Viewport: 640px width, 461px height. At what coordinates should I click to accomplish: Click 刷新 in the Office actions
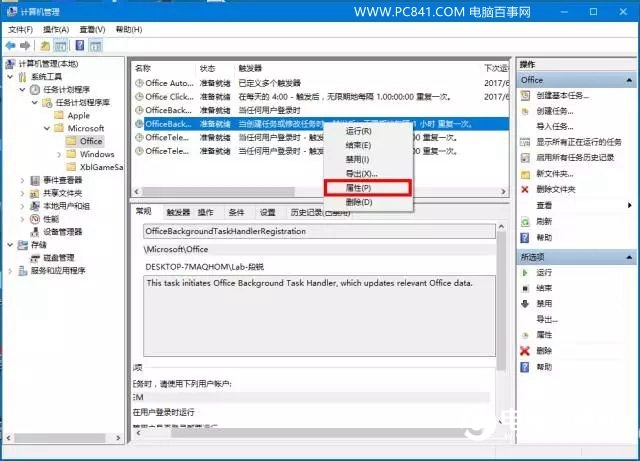tap(544, 222)
